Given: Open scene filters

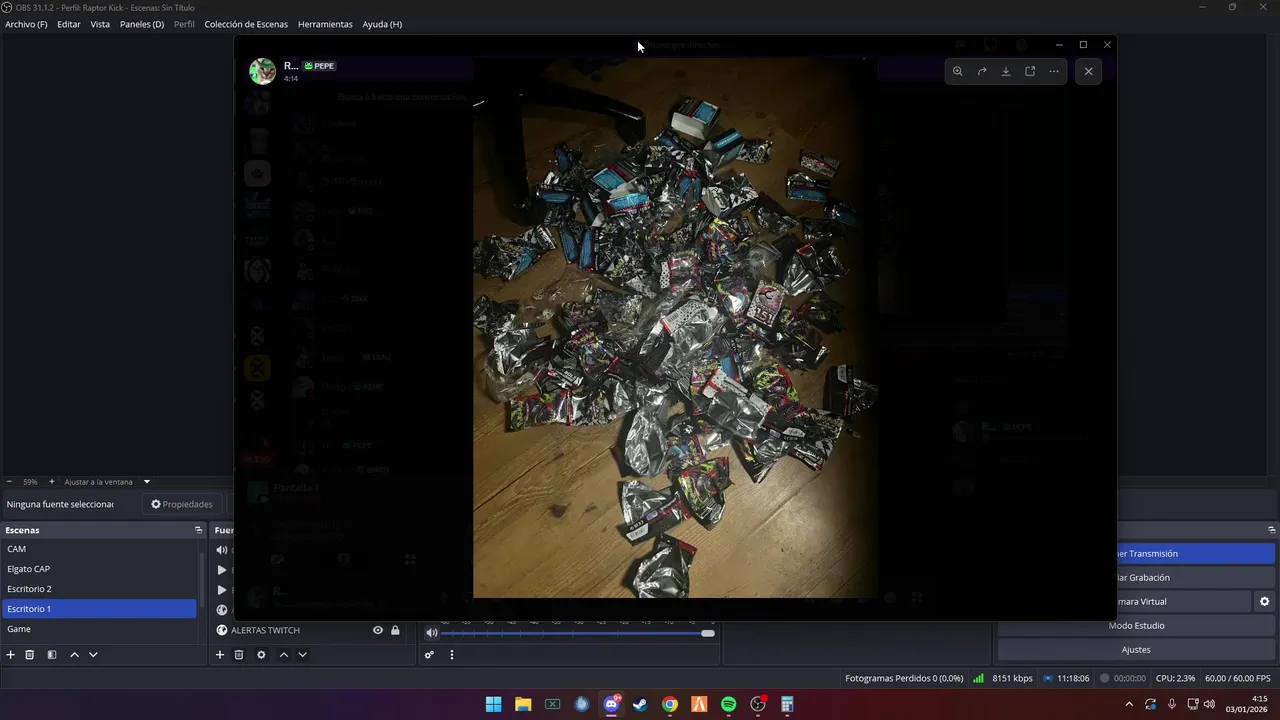Looking at the screenshot, I should pos(52,655).
